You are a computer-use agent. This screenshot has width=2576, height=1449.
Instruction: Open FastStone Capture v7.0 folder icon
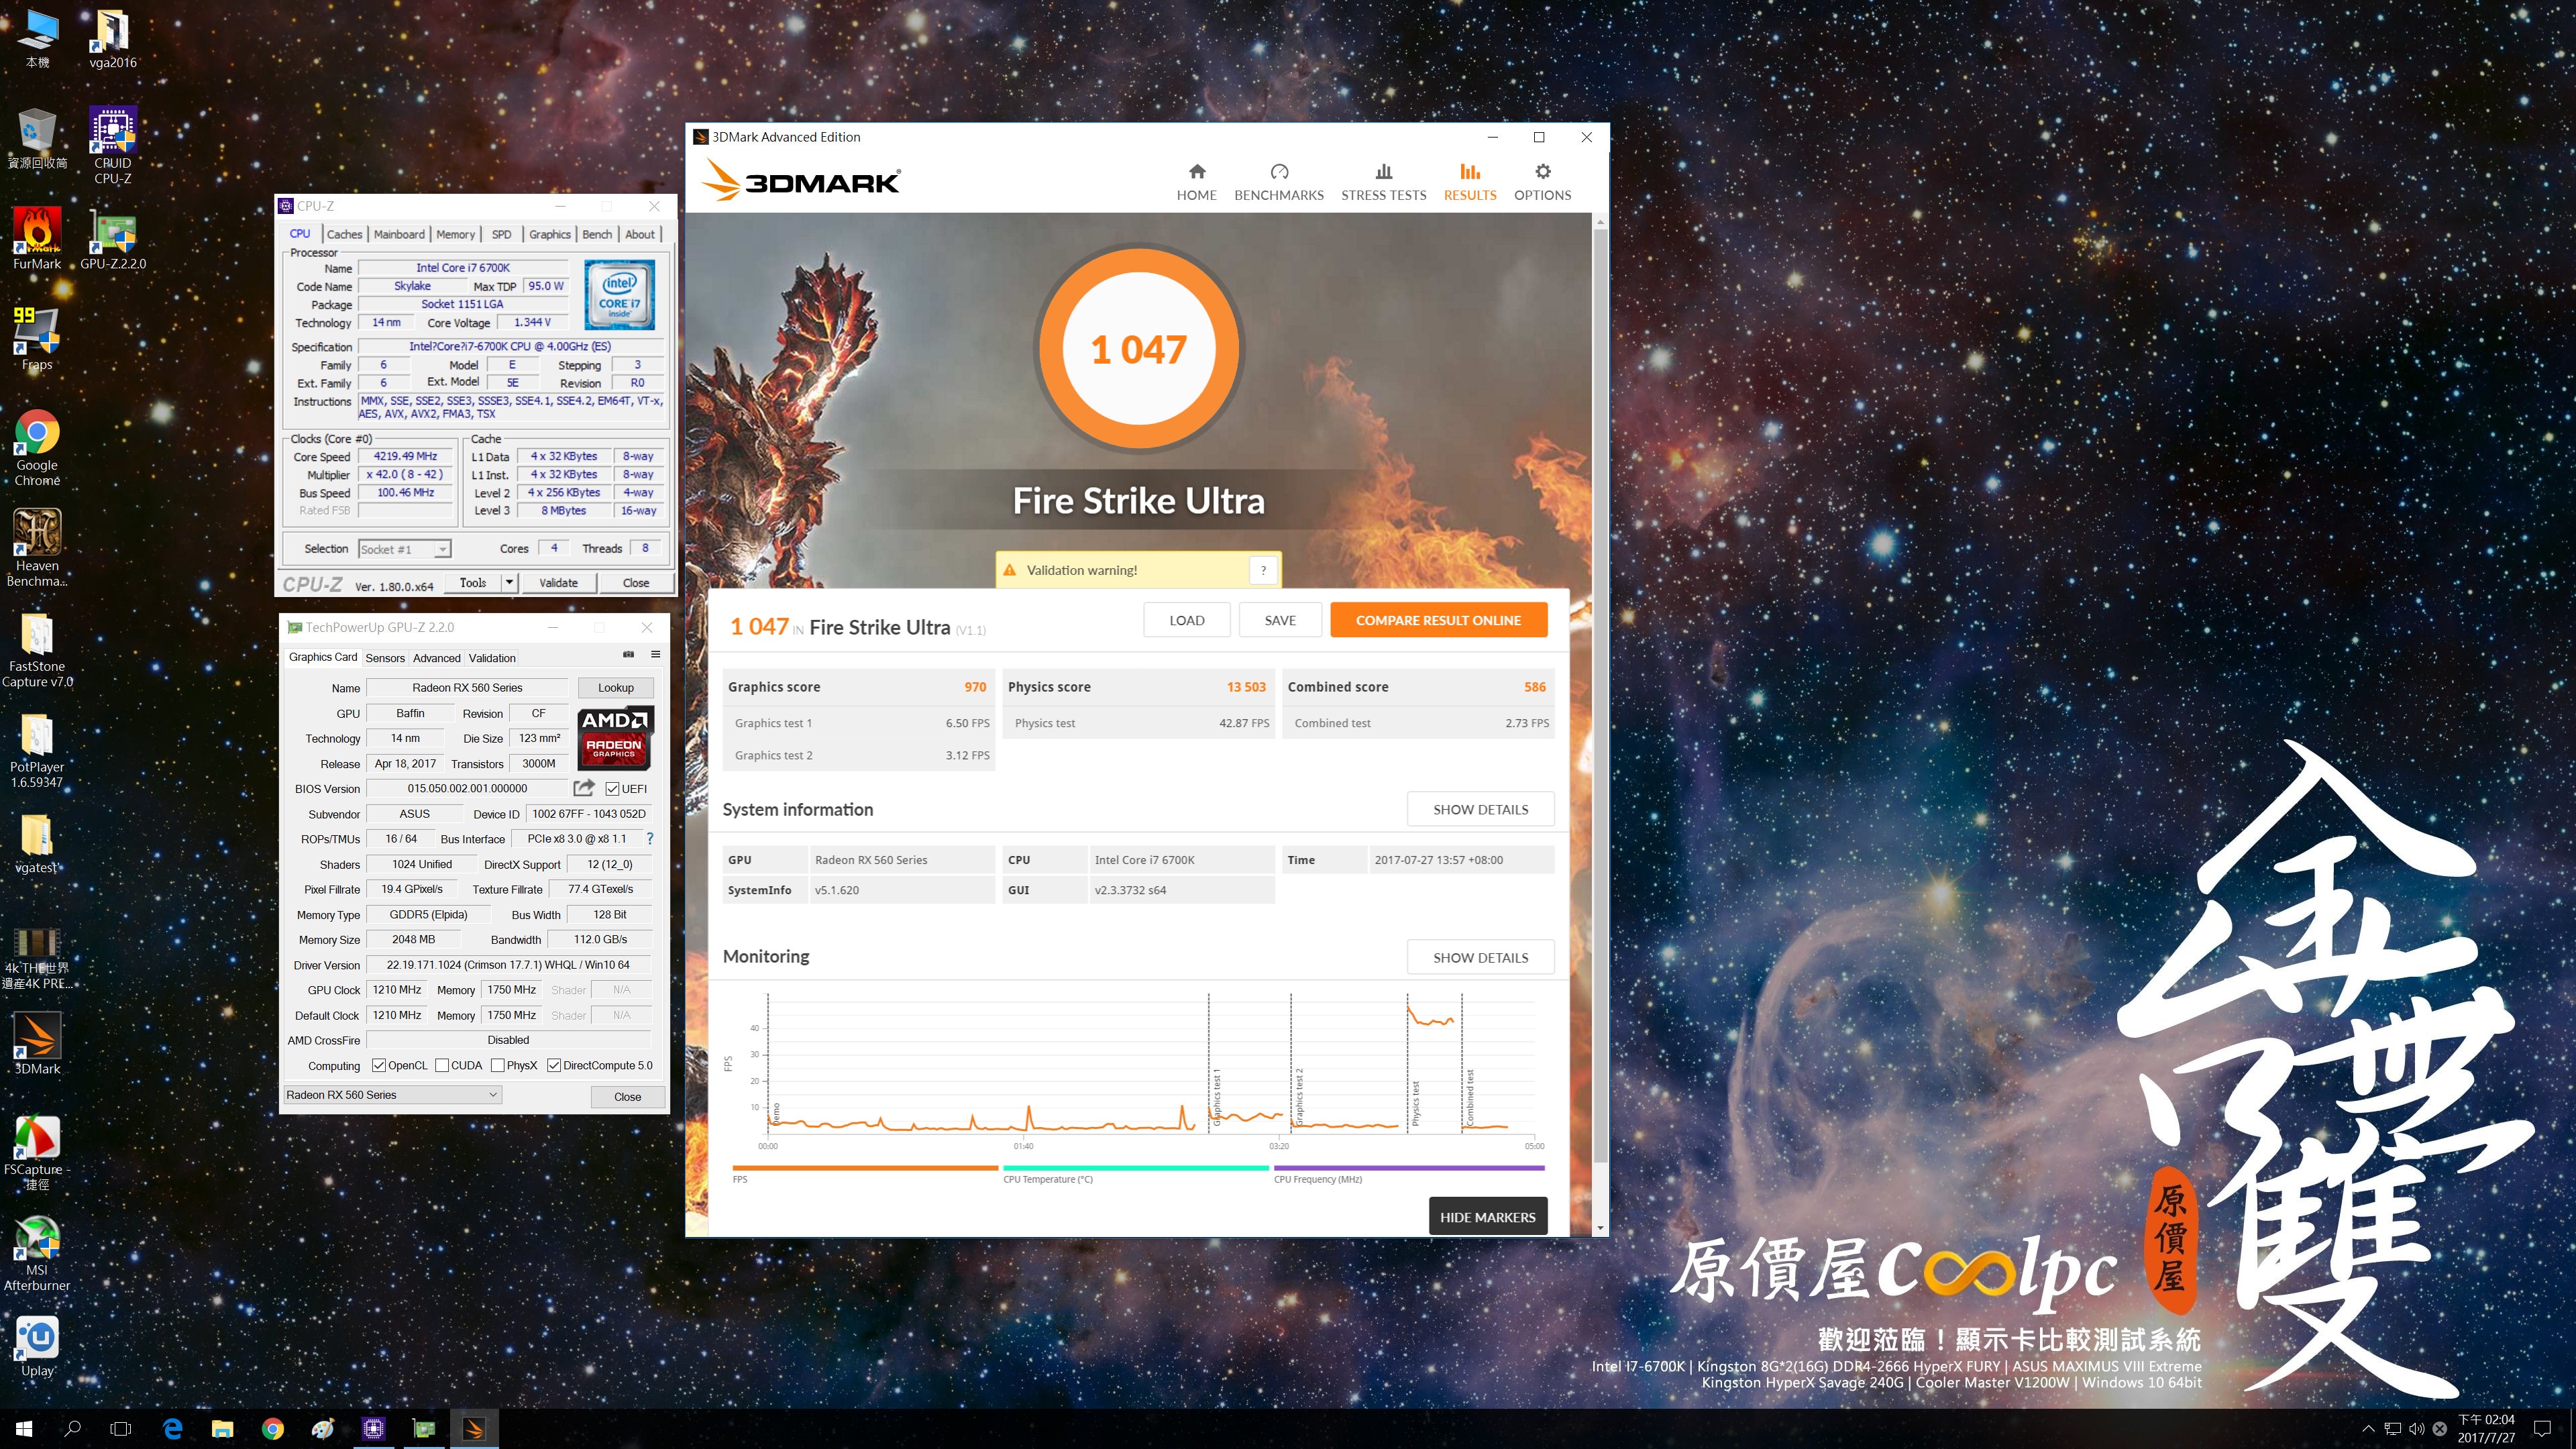37,649
